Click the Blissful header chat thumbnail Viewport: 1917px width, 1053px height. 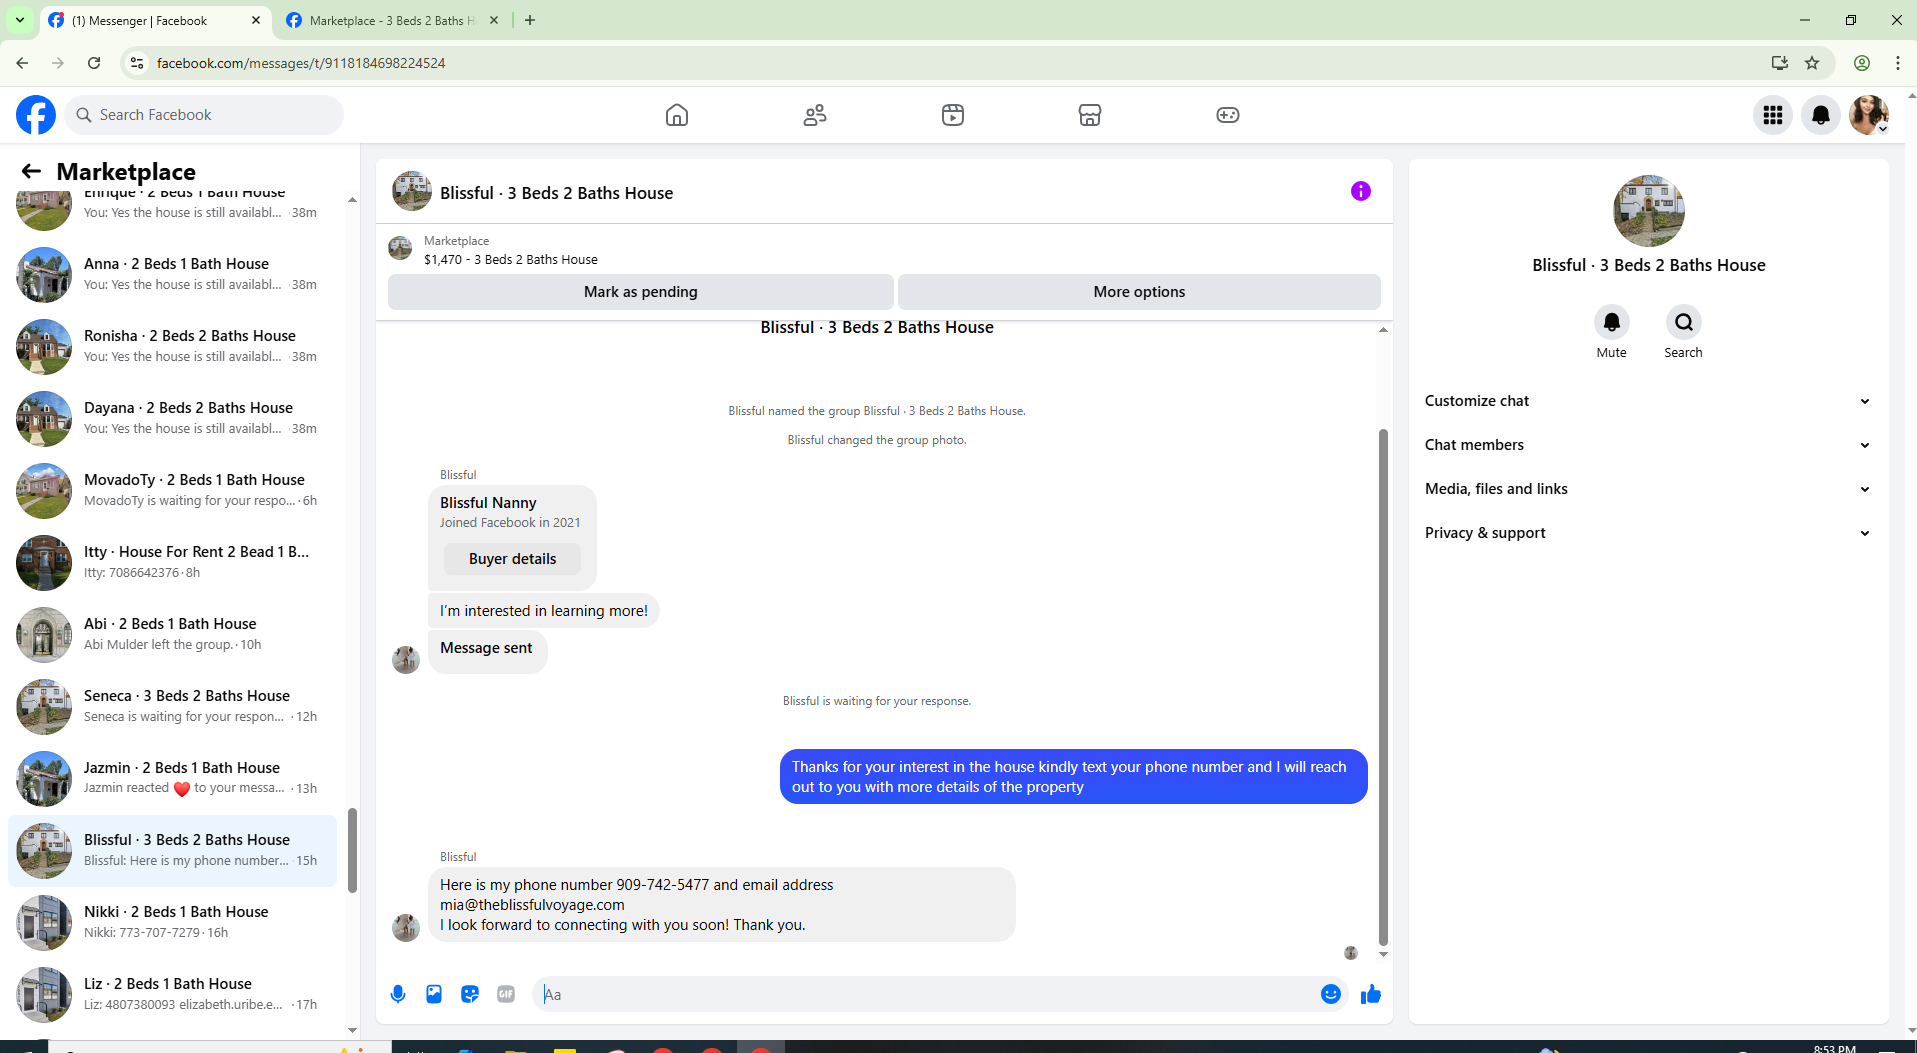click(x=411, y=191)
